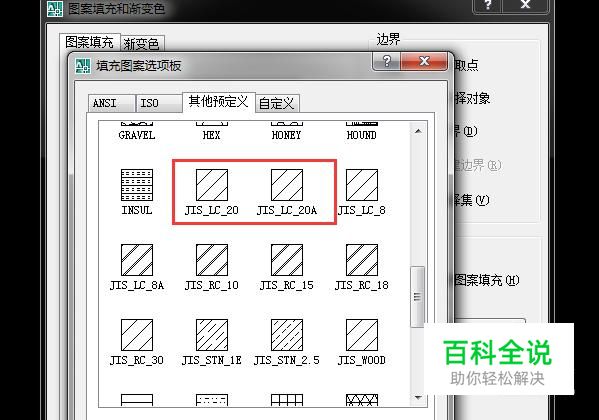Click help button of 图案填充和渐变色 window
This screenshot has height=420, width=599.
click(x=488, y=5)
